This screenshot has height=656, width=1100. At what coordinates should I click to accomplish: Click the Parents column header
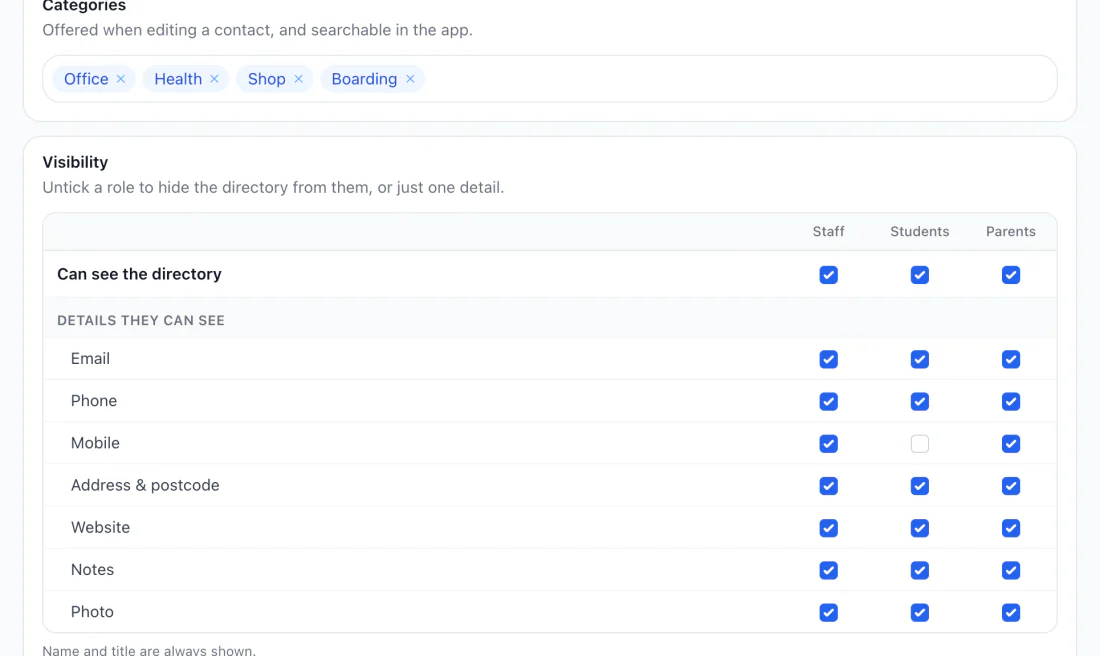[x=1011, y=232]
